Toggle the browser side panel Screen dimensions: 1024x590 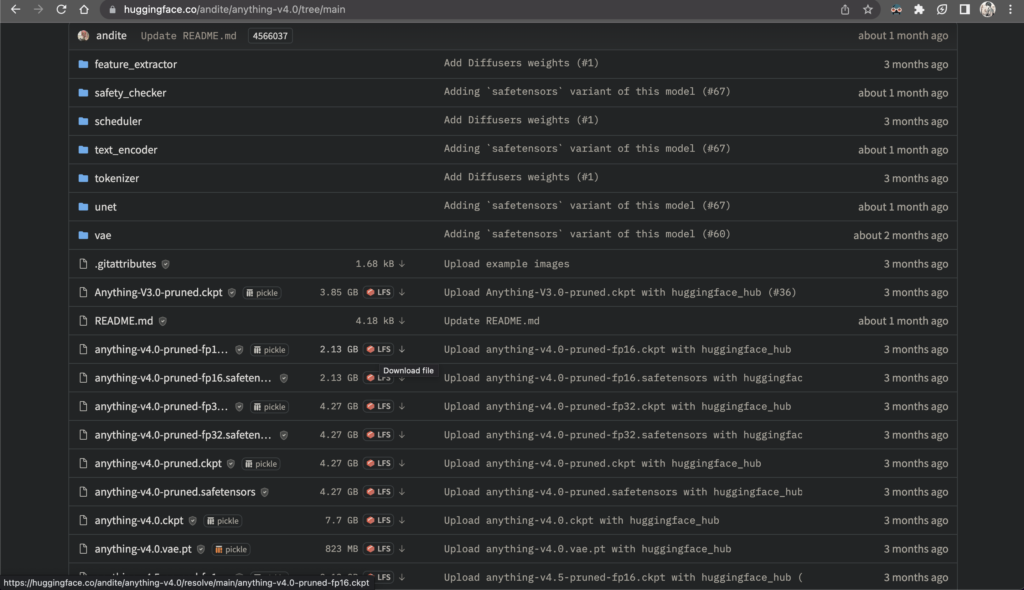(x=964, y=9)
